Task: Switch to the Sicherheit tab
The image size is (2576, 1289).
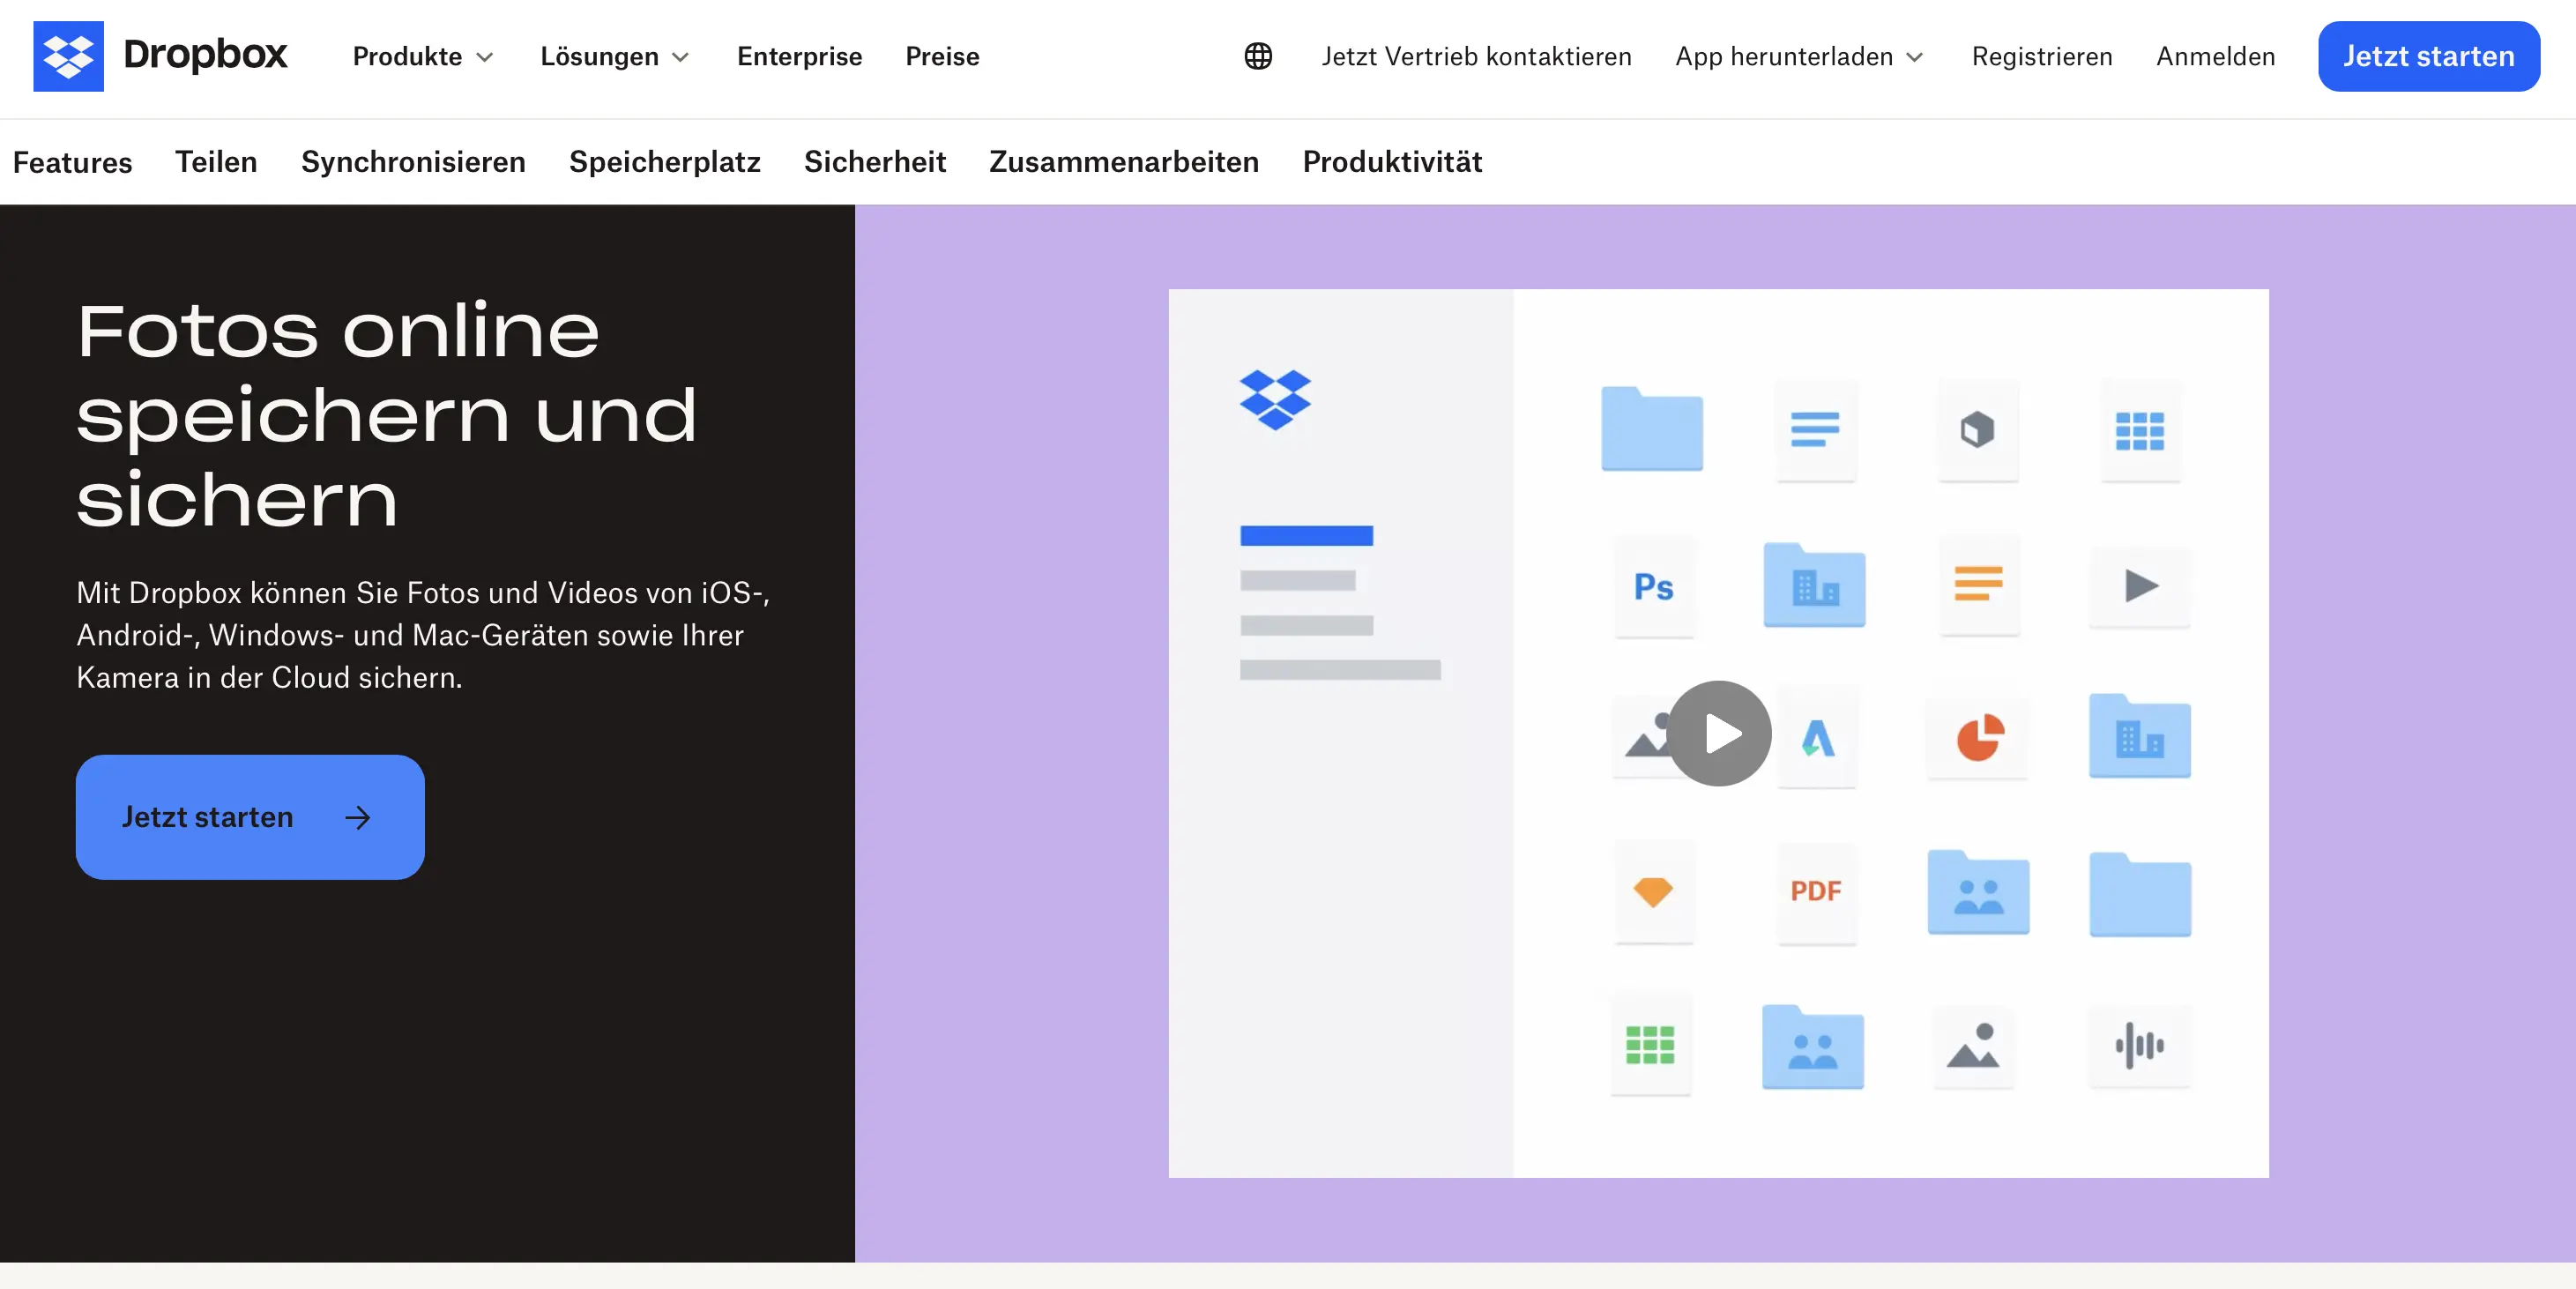Action: coord(875,162)
